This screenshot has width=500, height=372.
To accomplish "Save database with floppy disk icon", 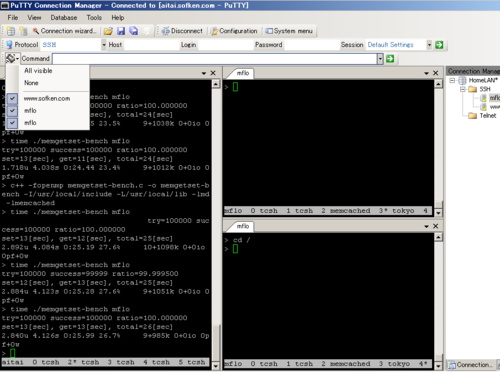I will [x=121, y=31].
